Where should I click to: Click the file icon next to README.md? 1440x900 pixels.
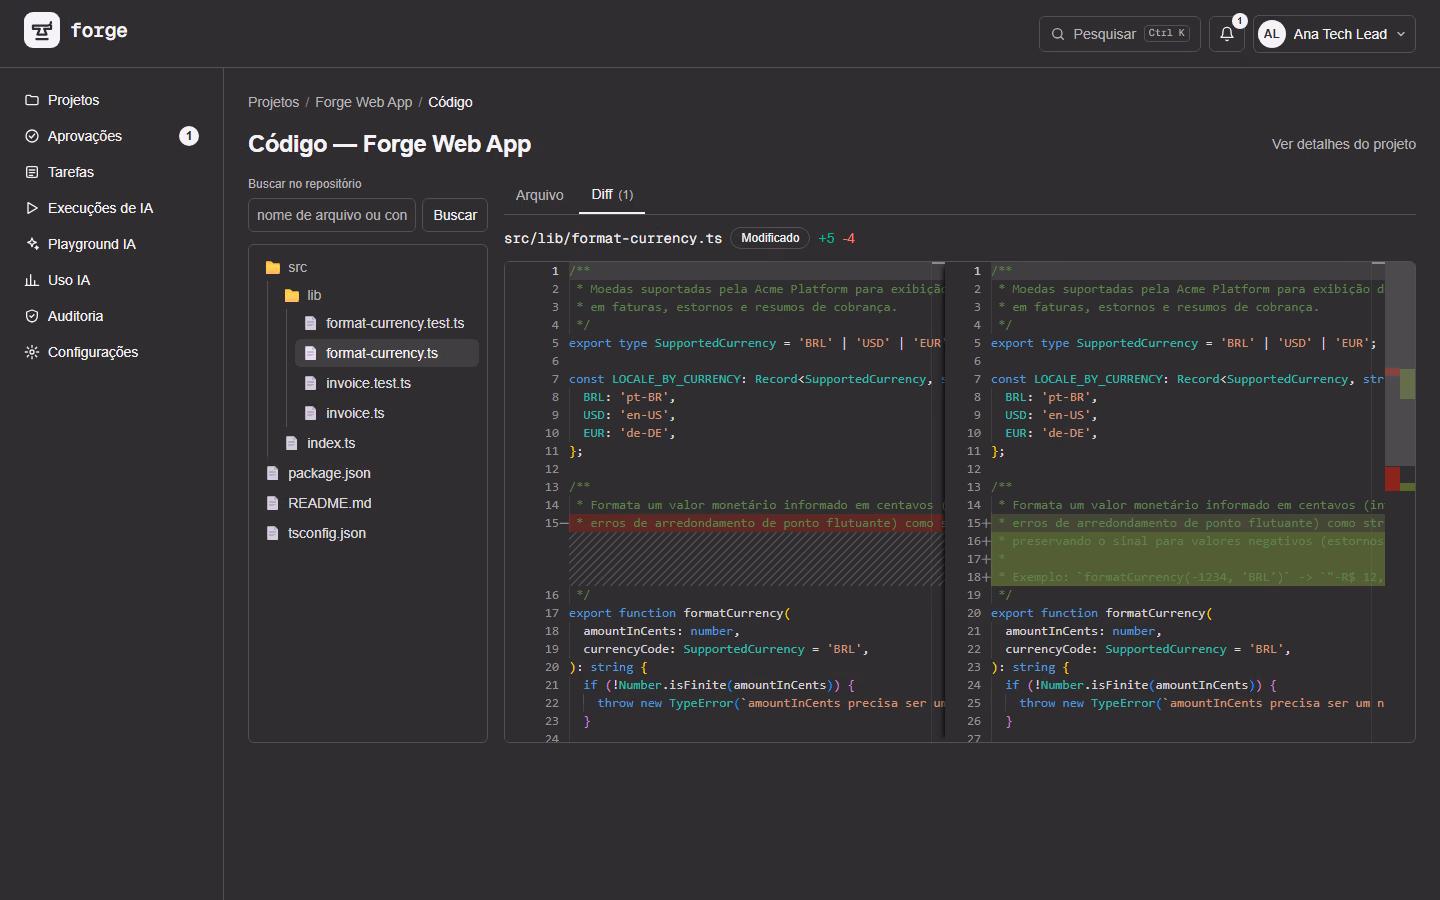point(273,504)
